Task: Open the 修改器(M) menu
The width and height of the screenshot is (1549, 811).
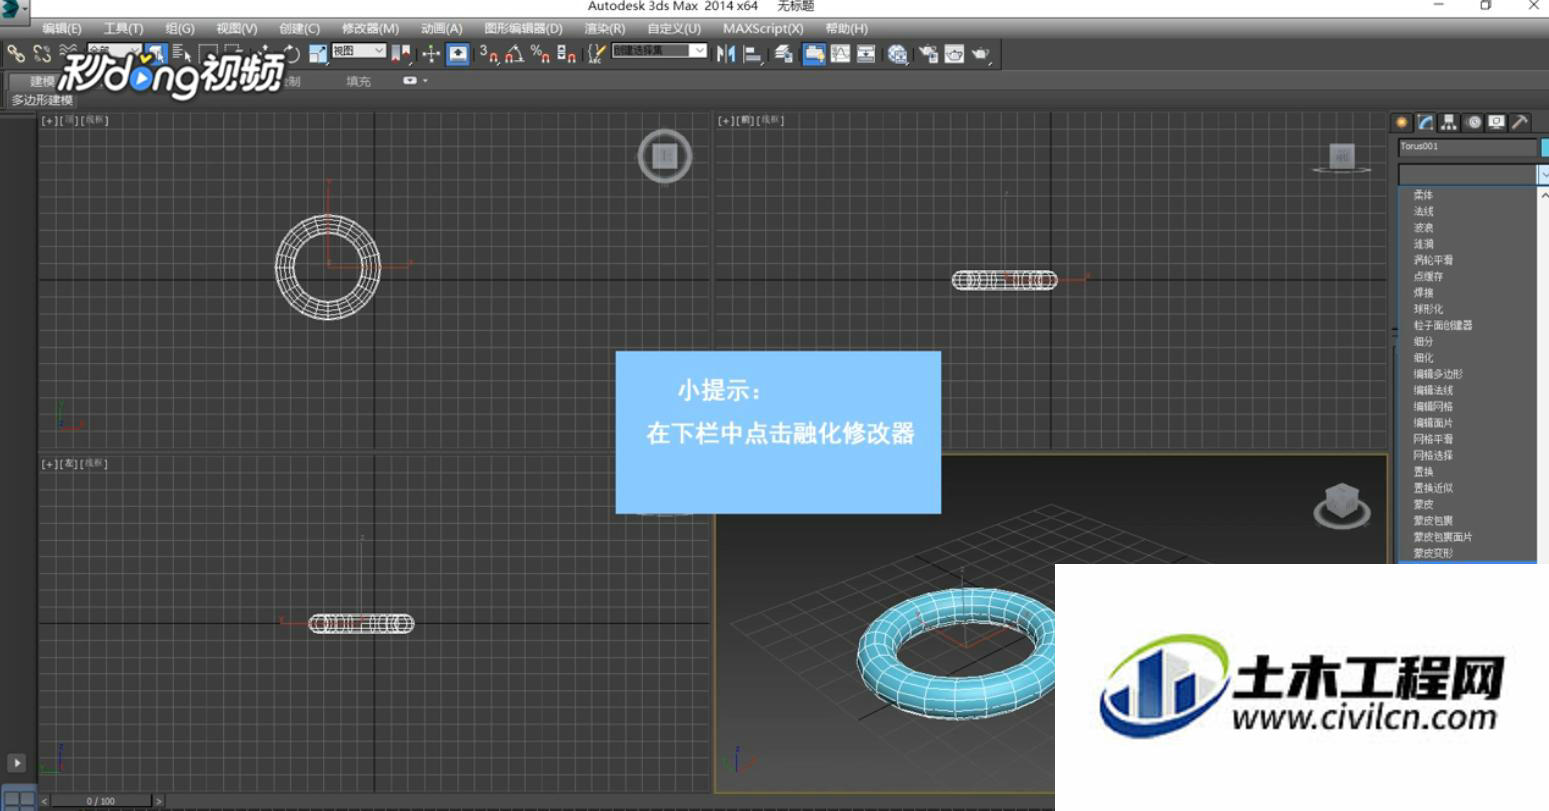Action: point(370,29)
